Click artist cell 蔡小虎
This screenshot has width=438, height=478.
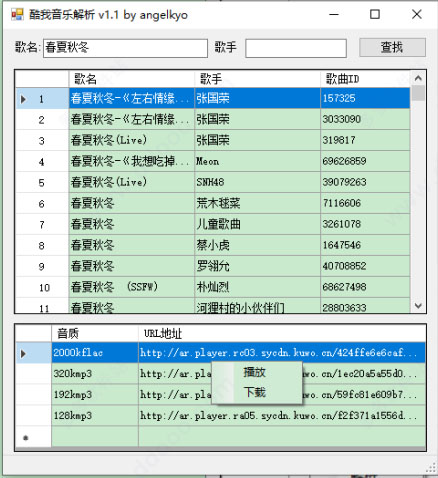pos(257,245)
